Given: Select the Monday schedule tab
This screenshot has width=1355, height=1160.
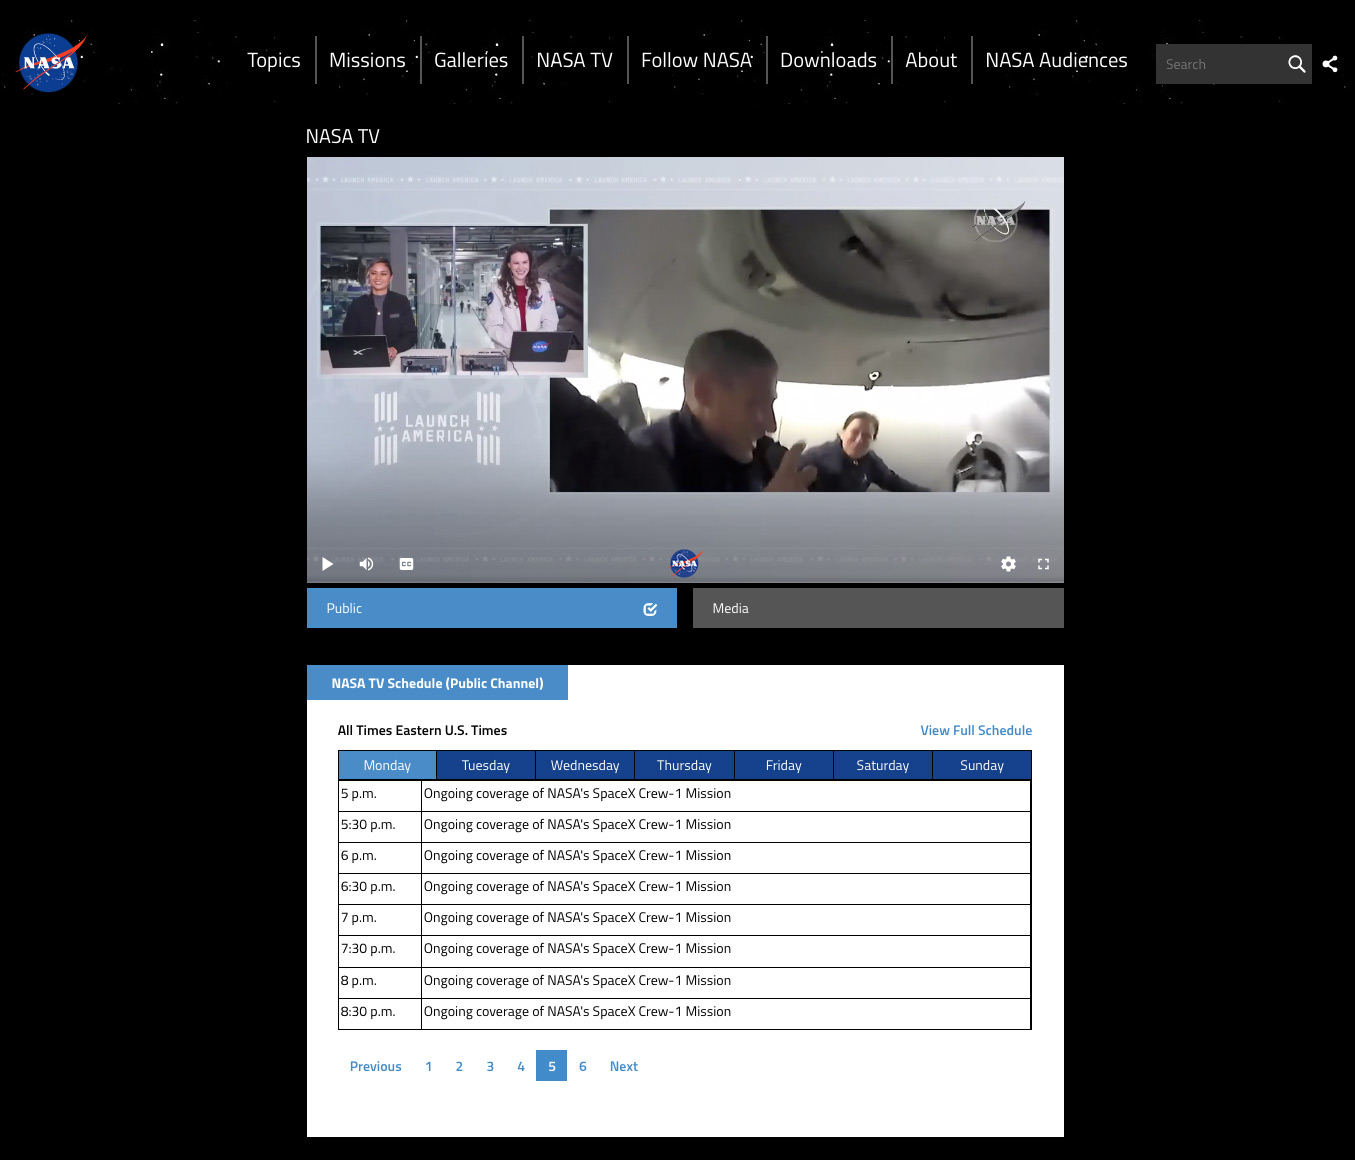Looking at the screenshot, I should pyautogui.click(x=387, y=765).
